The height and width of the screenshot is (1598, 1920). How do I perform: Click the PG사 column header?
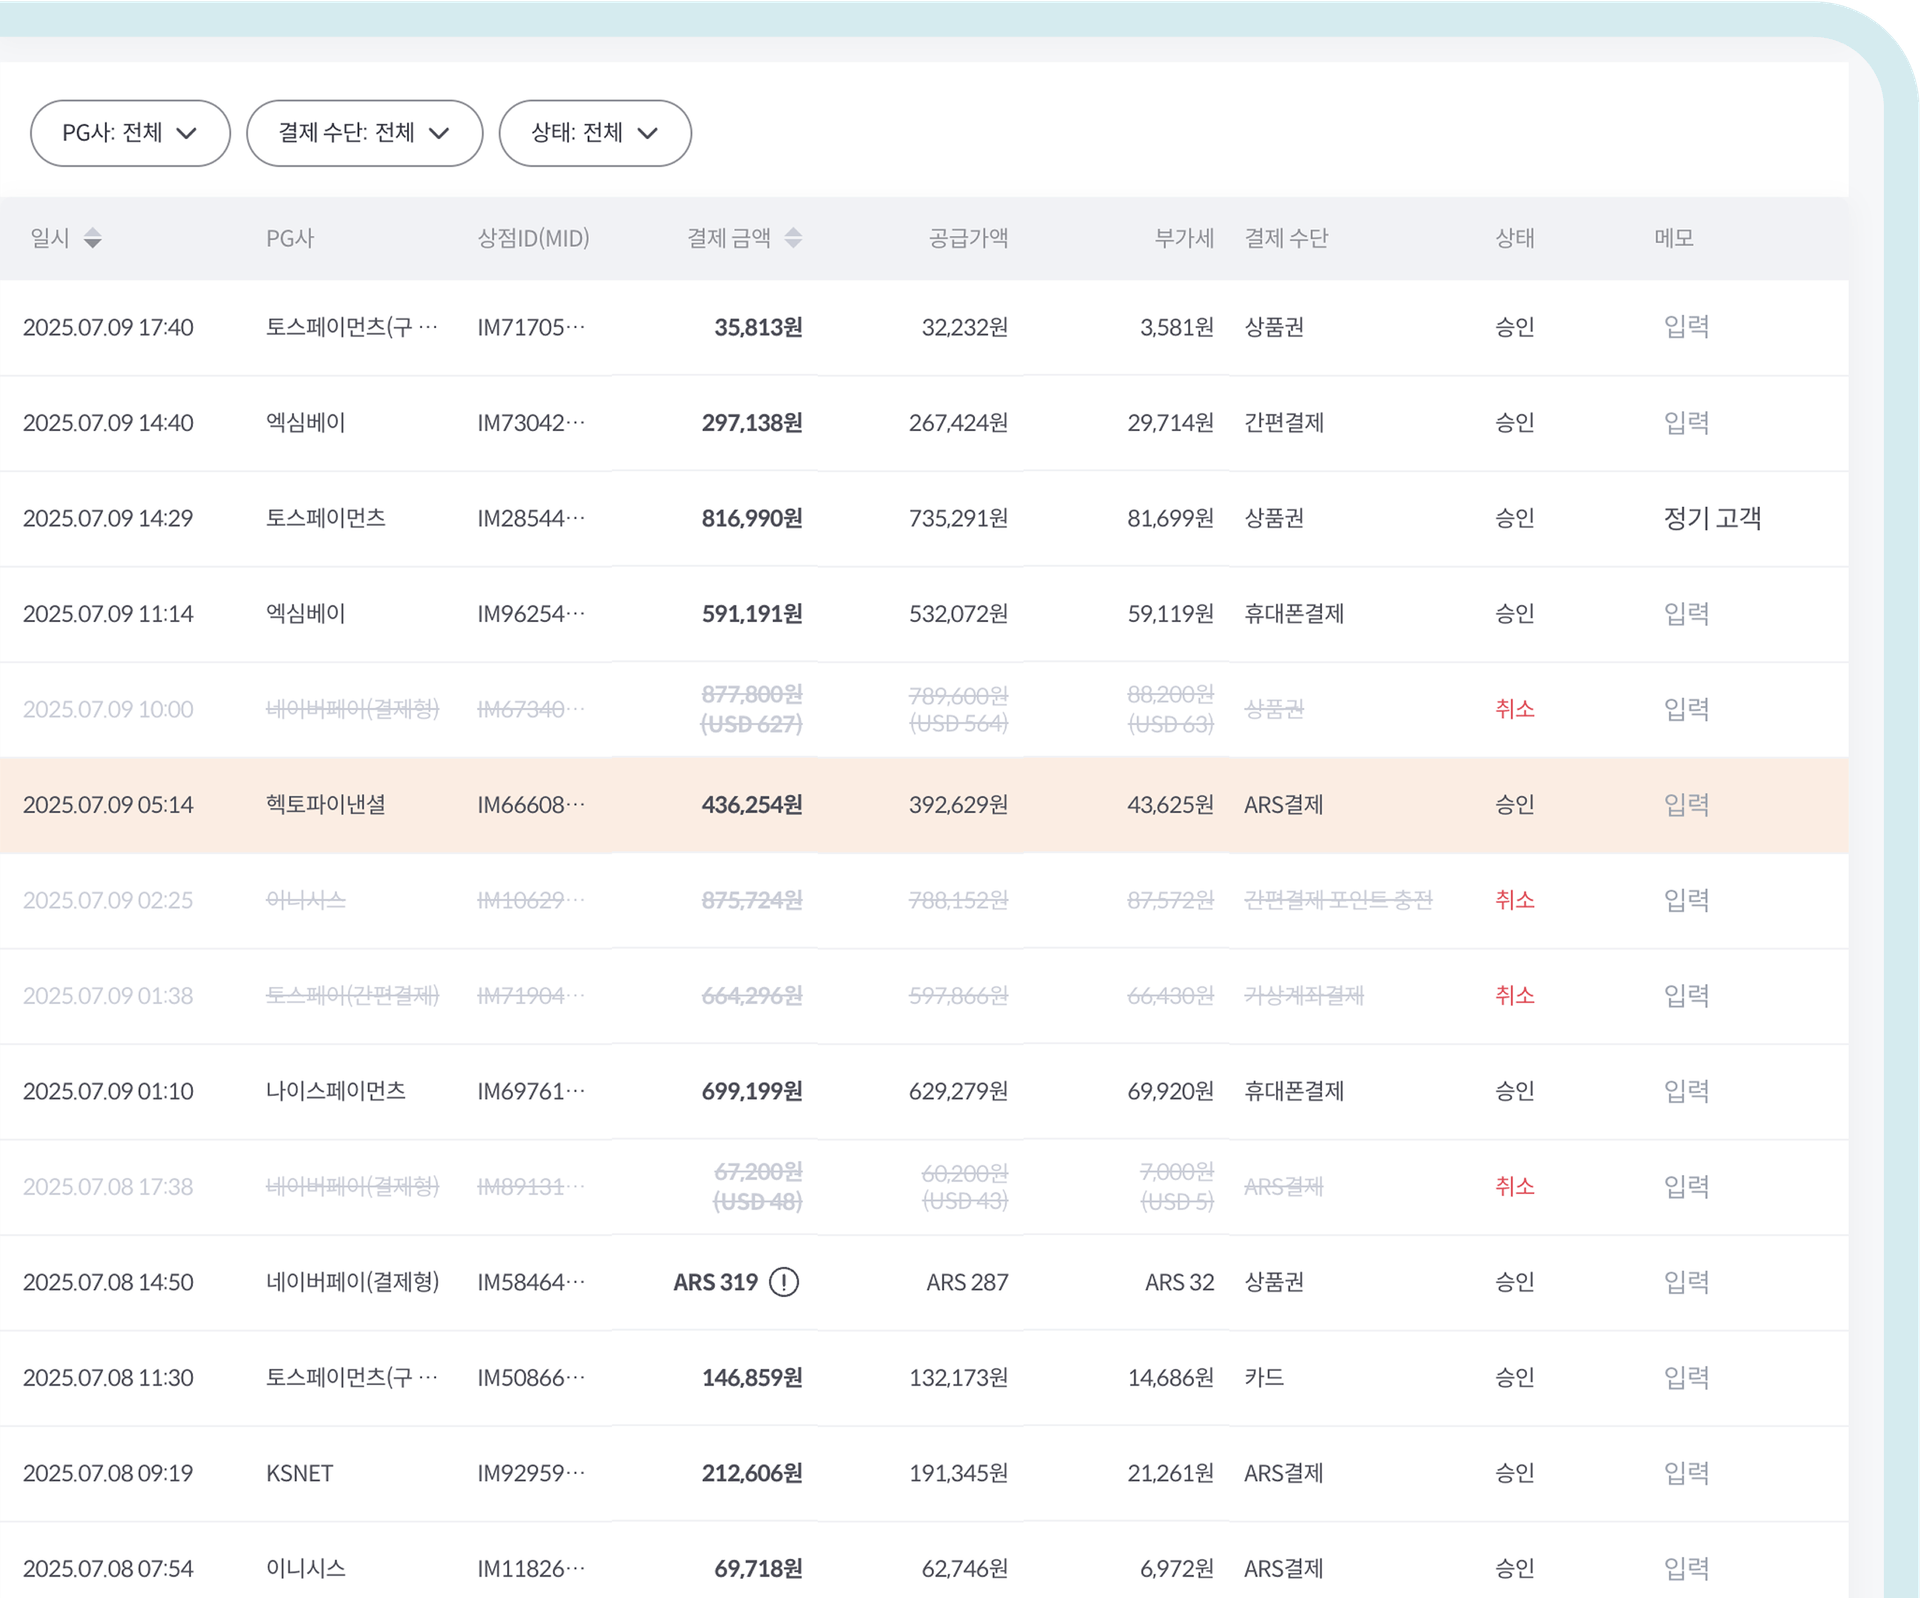(x=290, y=238)
